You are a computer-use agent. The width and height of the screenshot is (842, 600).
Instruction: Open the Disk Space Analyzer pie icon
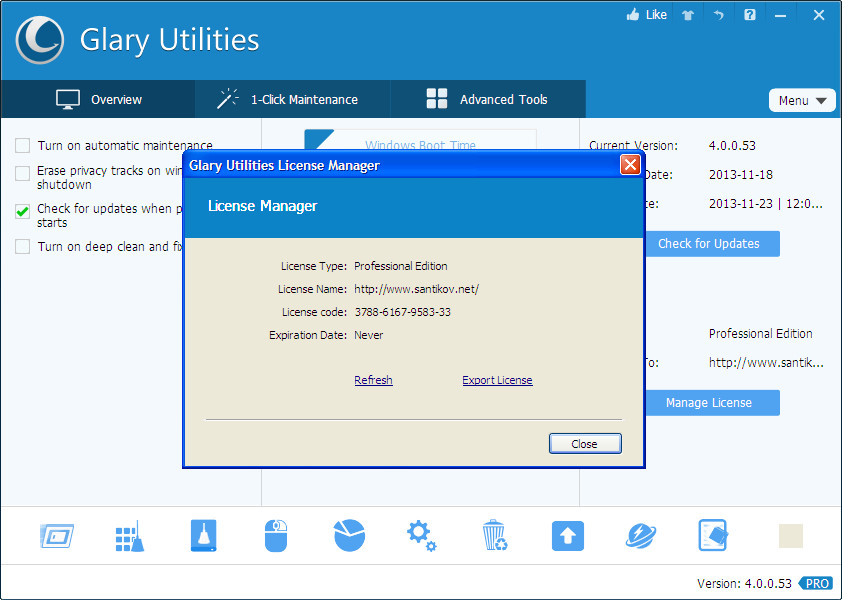(x=350, y=535)
